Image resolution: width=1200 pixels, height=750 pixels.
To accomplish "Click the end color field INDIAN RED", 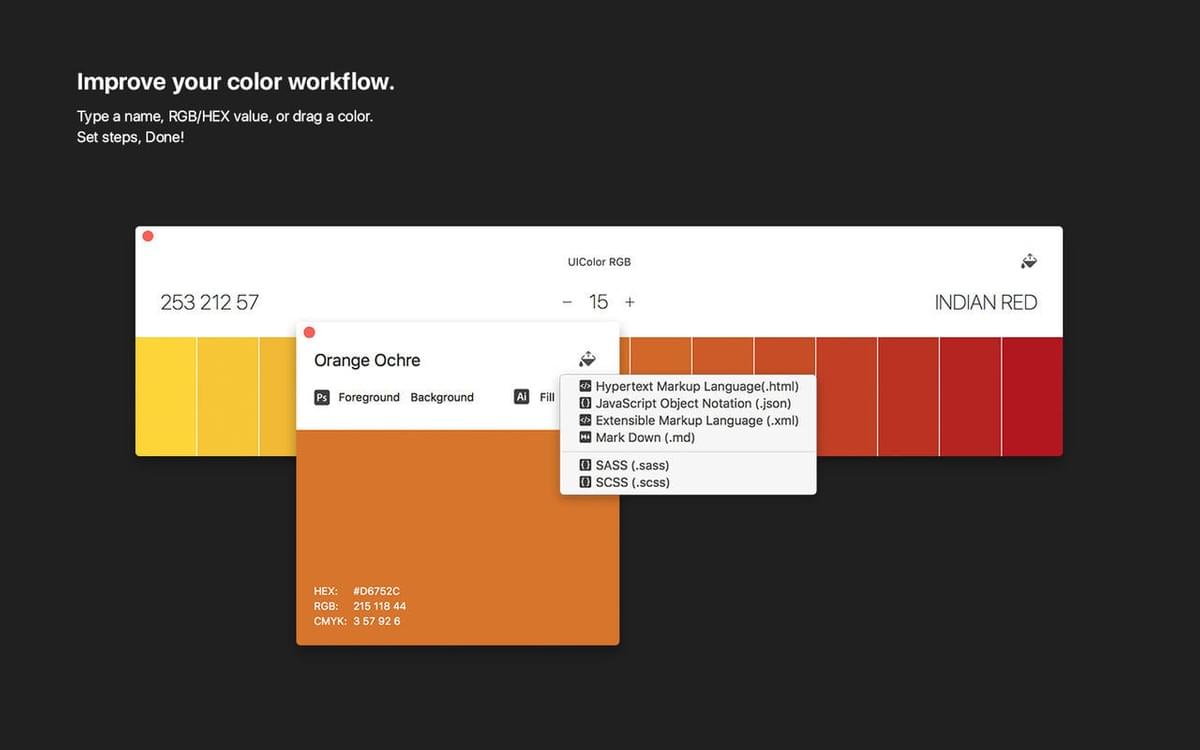I will (986, 302).
